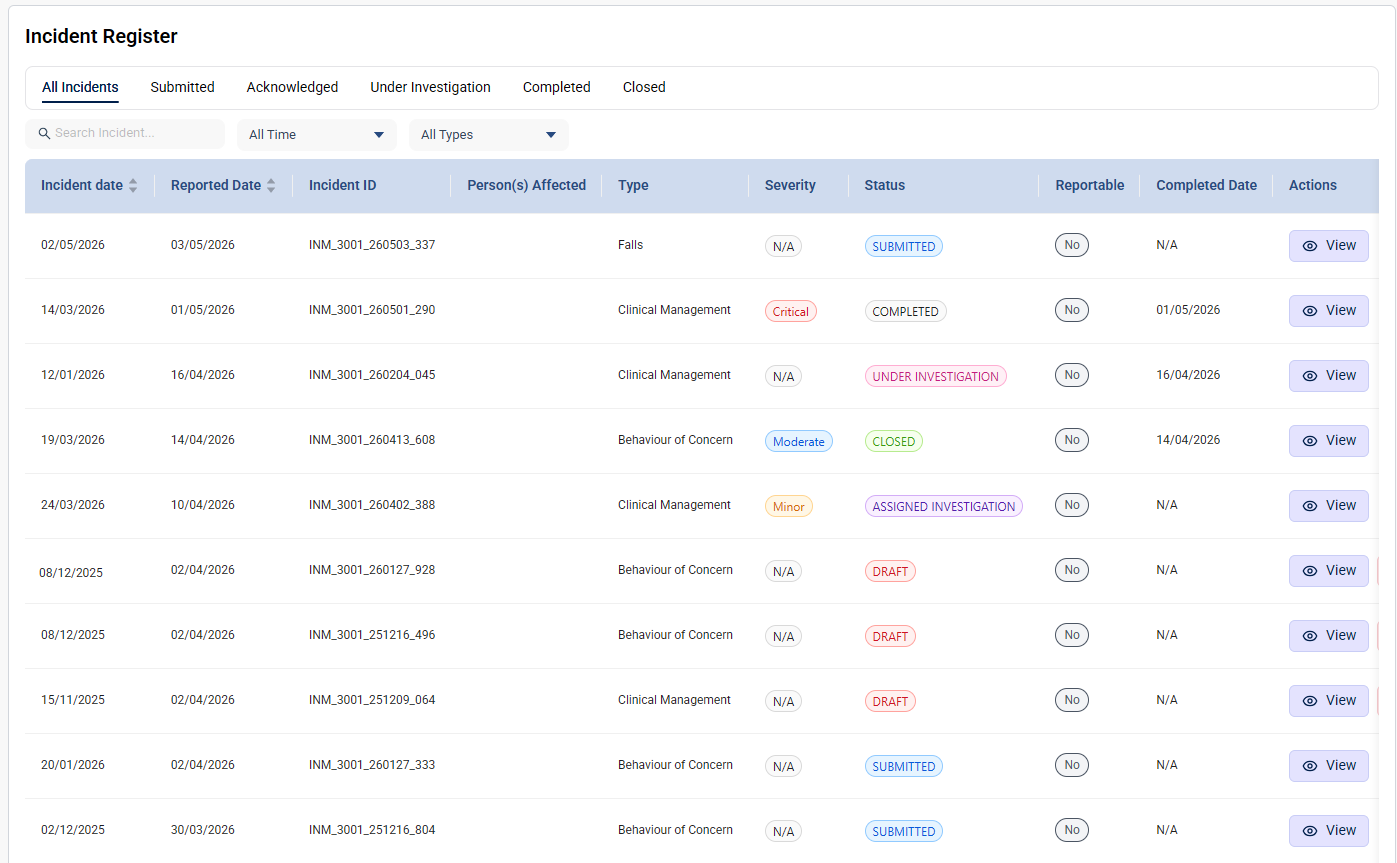Click reported date 30/03/2026
Viewport: 1397px width, 863px height.
(203, 830)
